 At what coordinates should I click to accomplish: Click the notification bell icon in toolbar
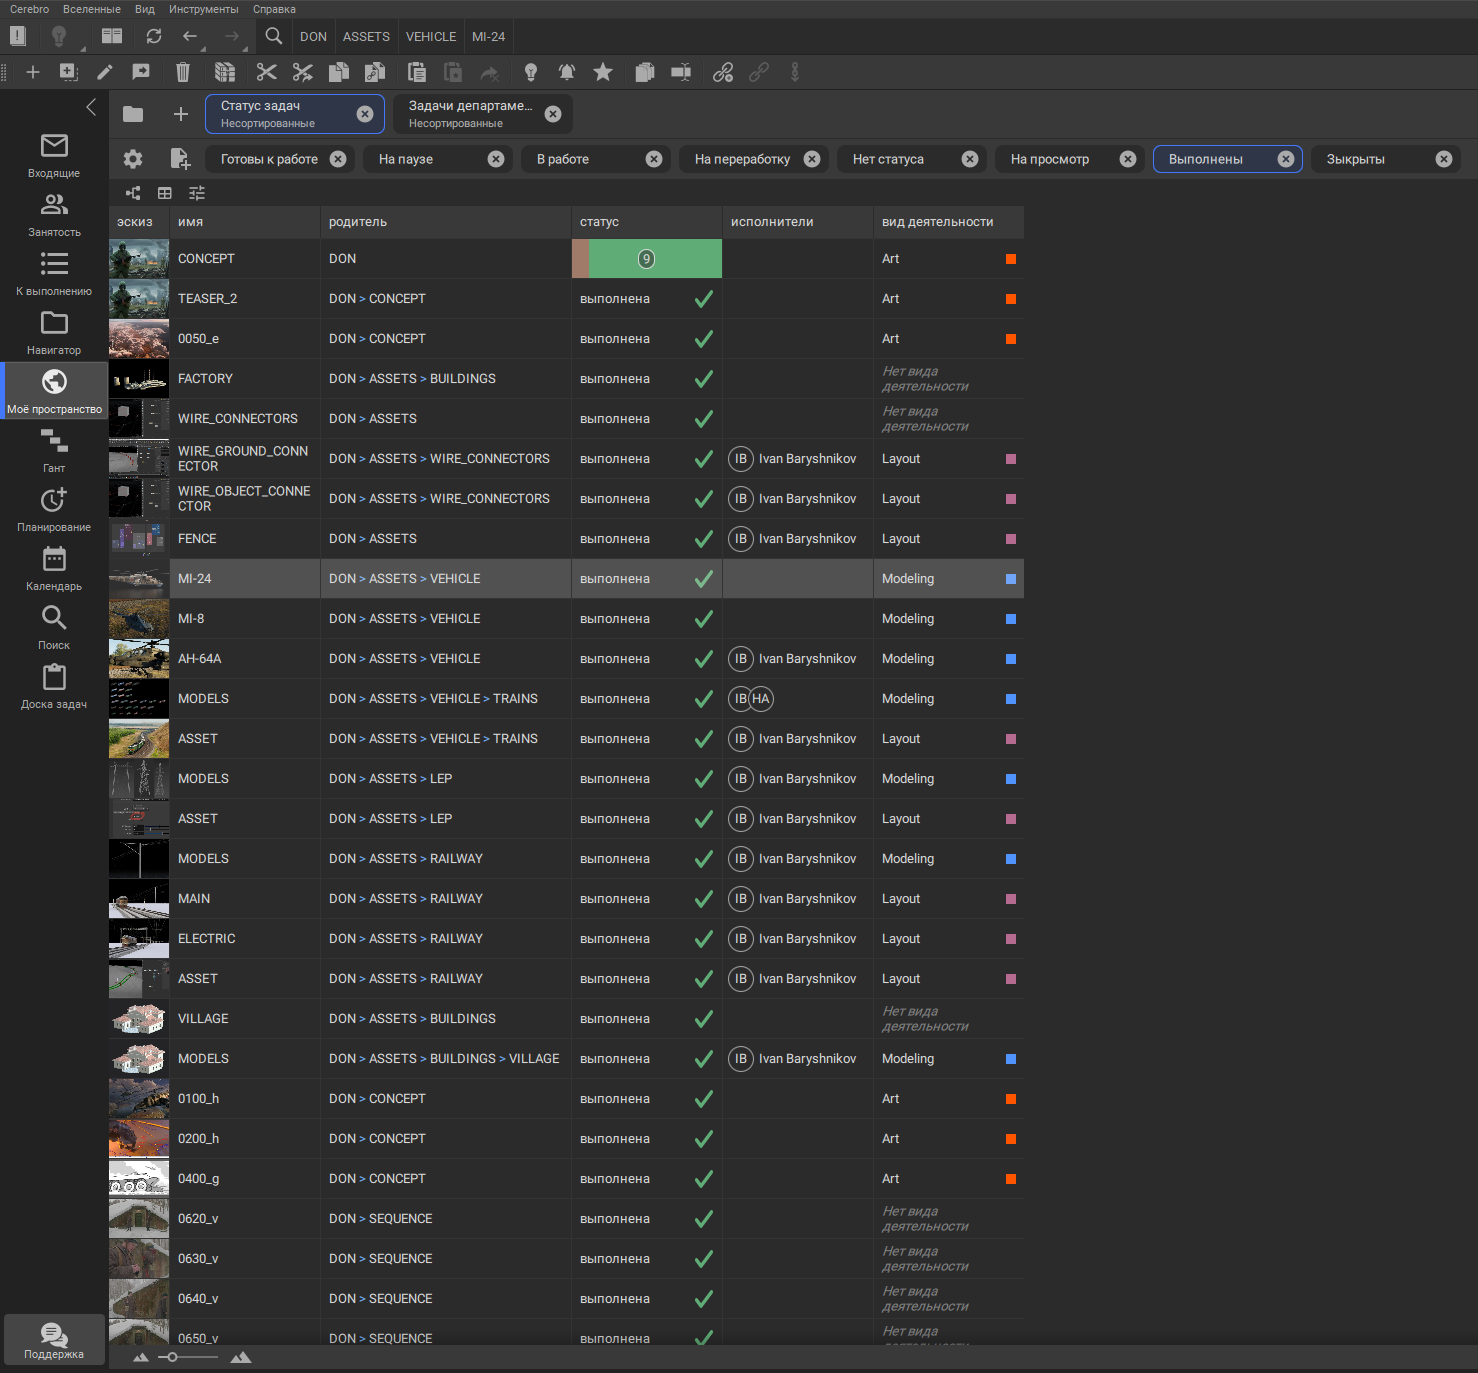[x=567, y=72]
